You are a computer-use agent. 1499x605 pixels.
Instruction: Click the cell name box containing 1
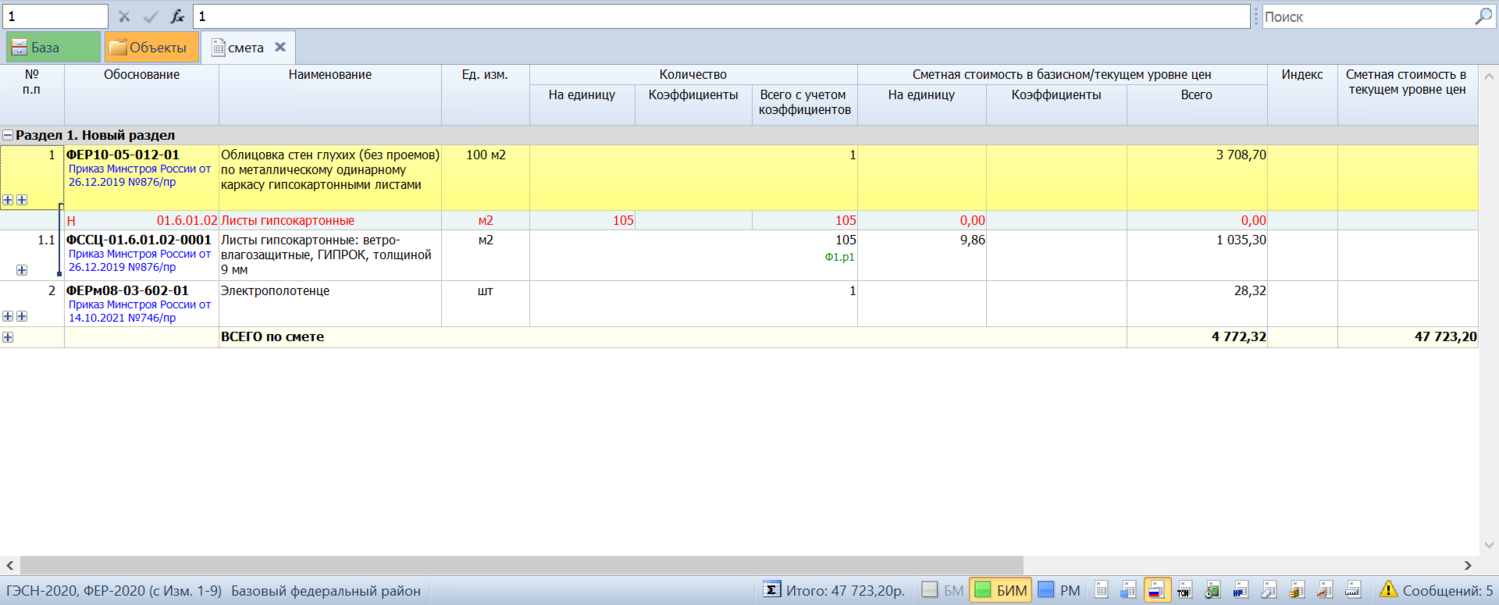54,17
